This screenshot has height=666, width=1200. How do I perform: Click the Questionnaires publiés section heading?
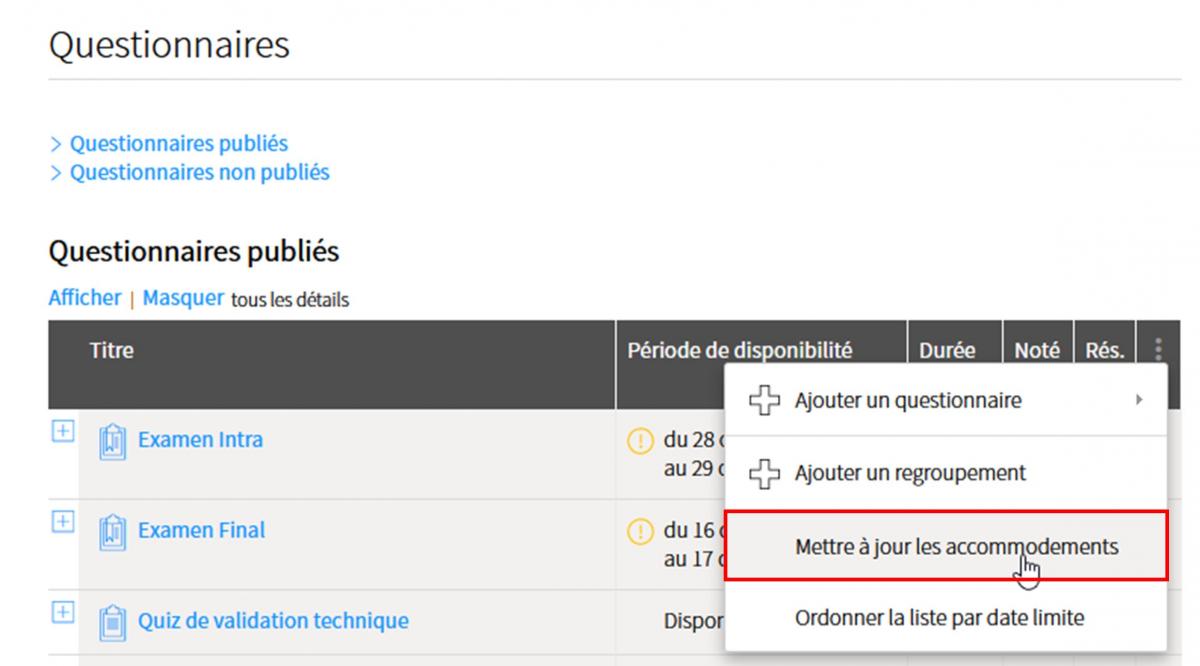tap(194, 251)
